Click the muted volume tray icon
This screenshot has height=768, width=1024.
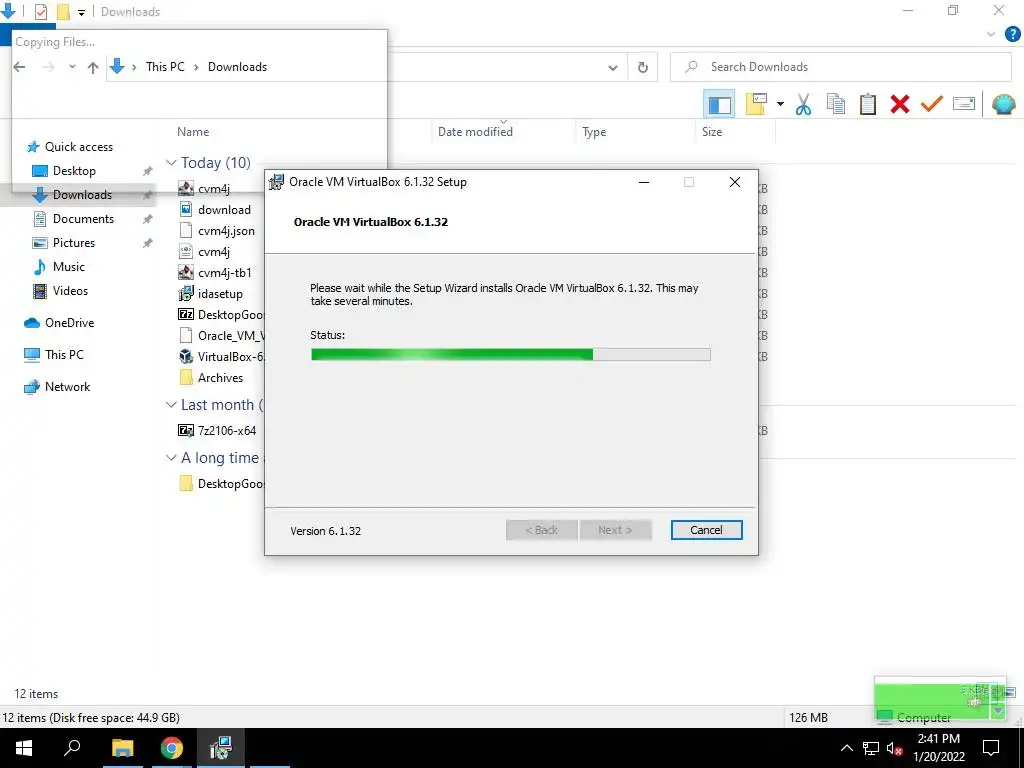click(894, 748)
